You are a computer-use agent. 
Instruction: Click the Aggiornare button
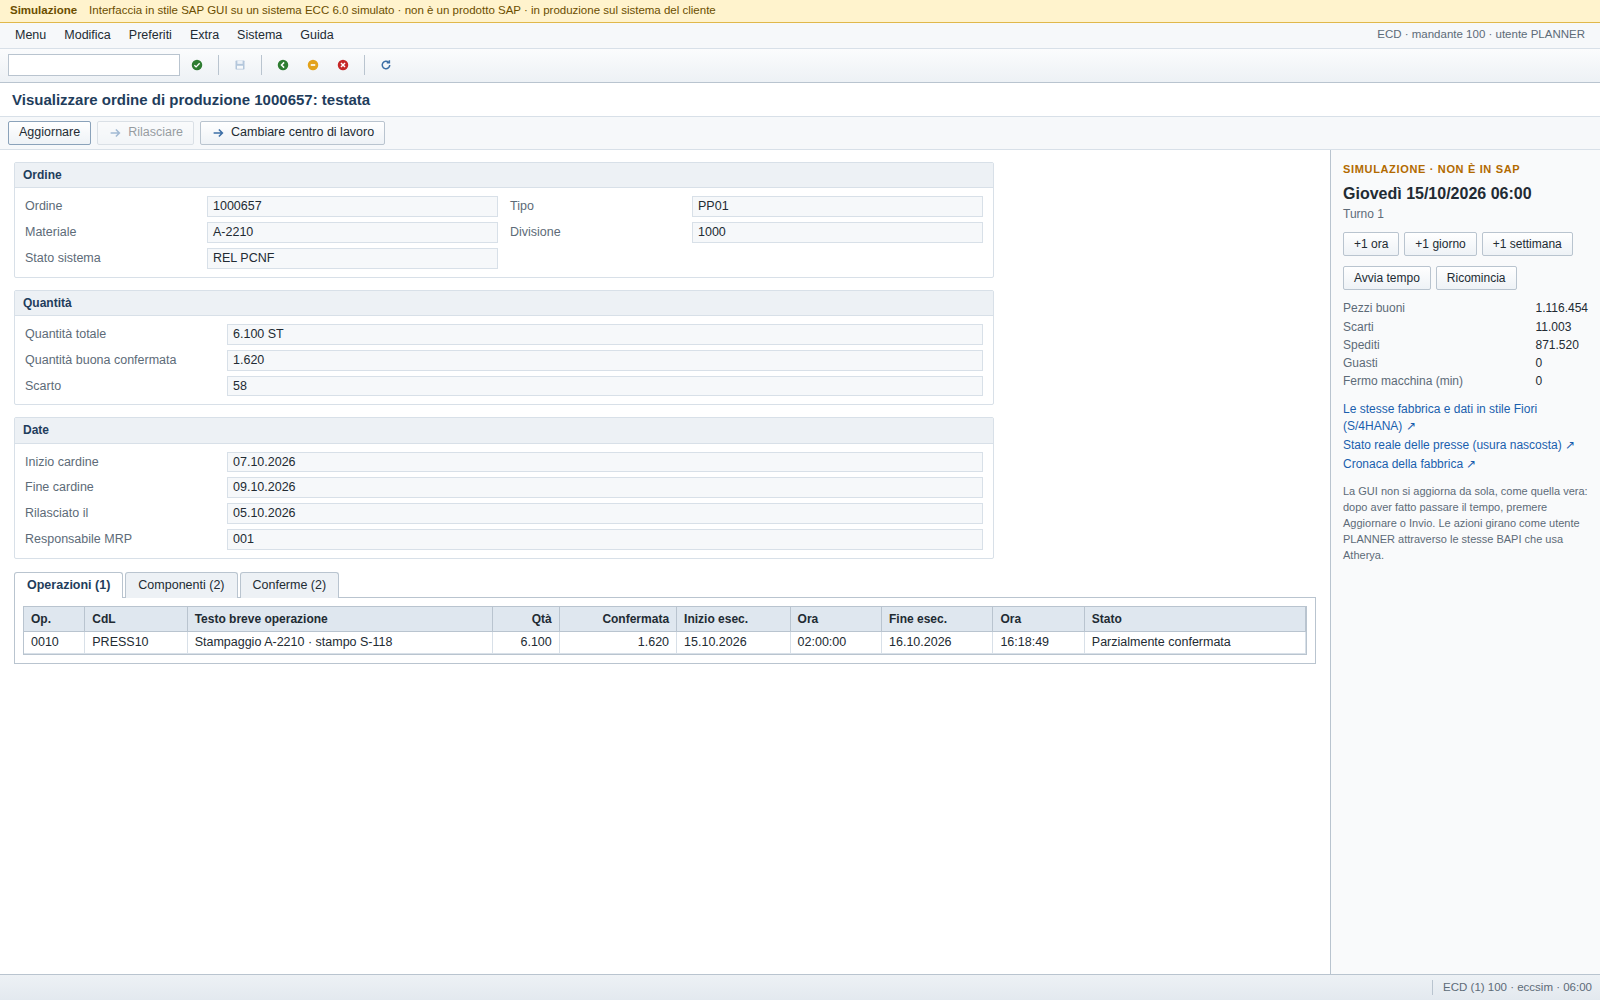point(49,132)
